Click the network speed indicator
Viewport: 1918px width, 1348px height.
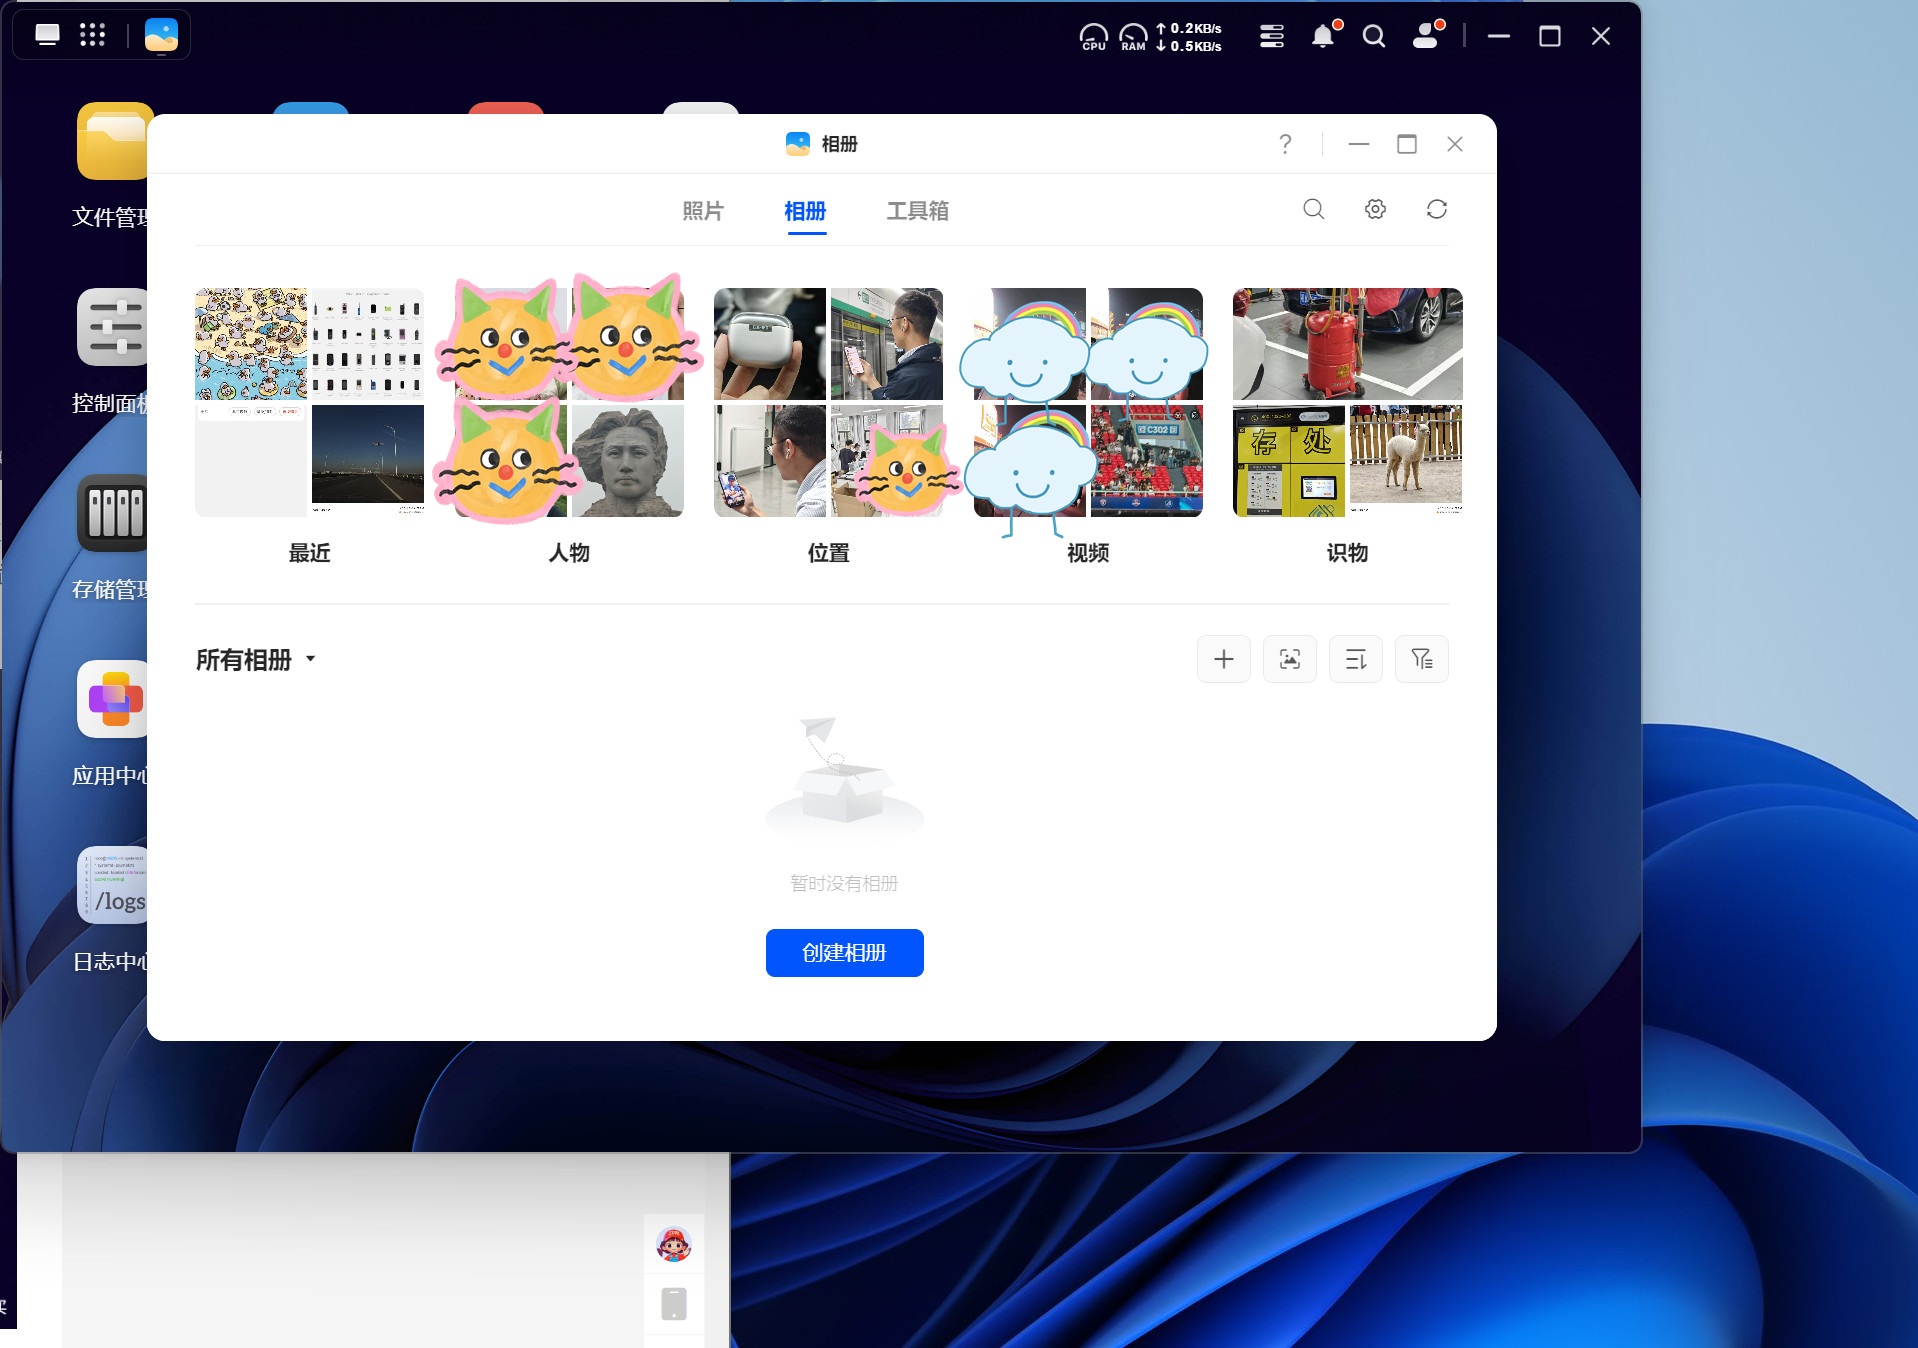(x=1189, y=37)
